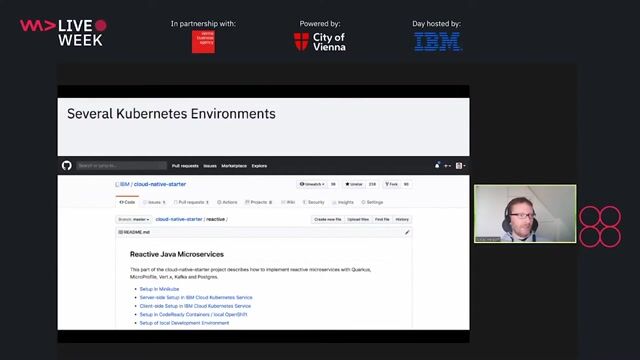Open Setup in Minikube link

pos(159,289)
